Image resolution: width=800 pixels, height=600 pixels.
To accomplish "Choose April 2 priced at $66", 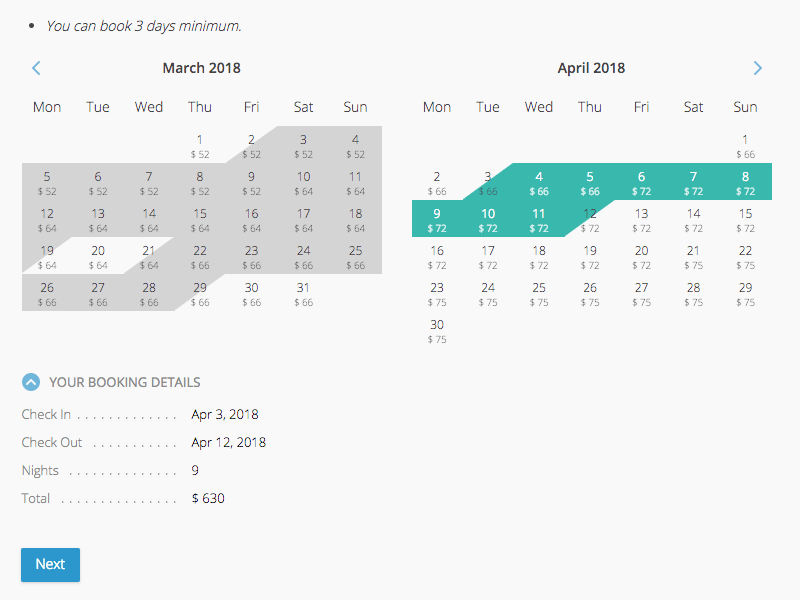I will coord(437,182).
